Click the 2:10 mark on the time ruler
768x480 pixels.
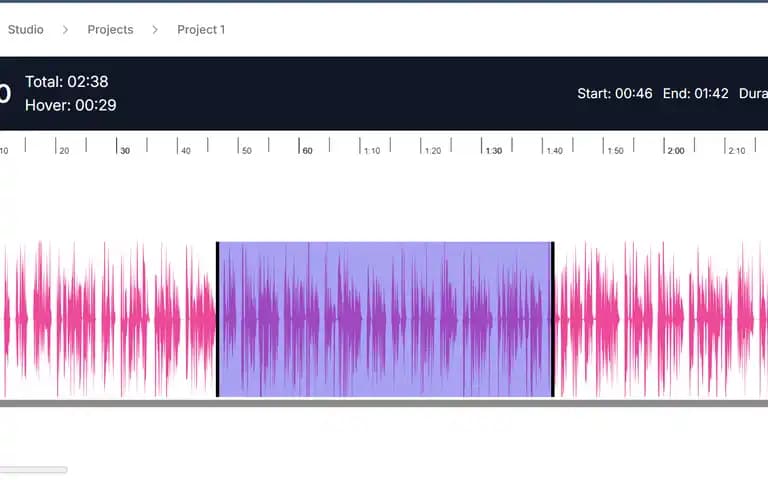coord(737,151)
